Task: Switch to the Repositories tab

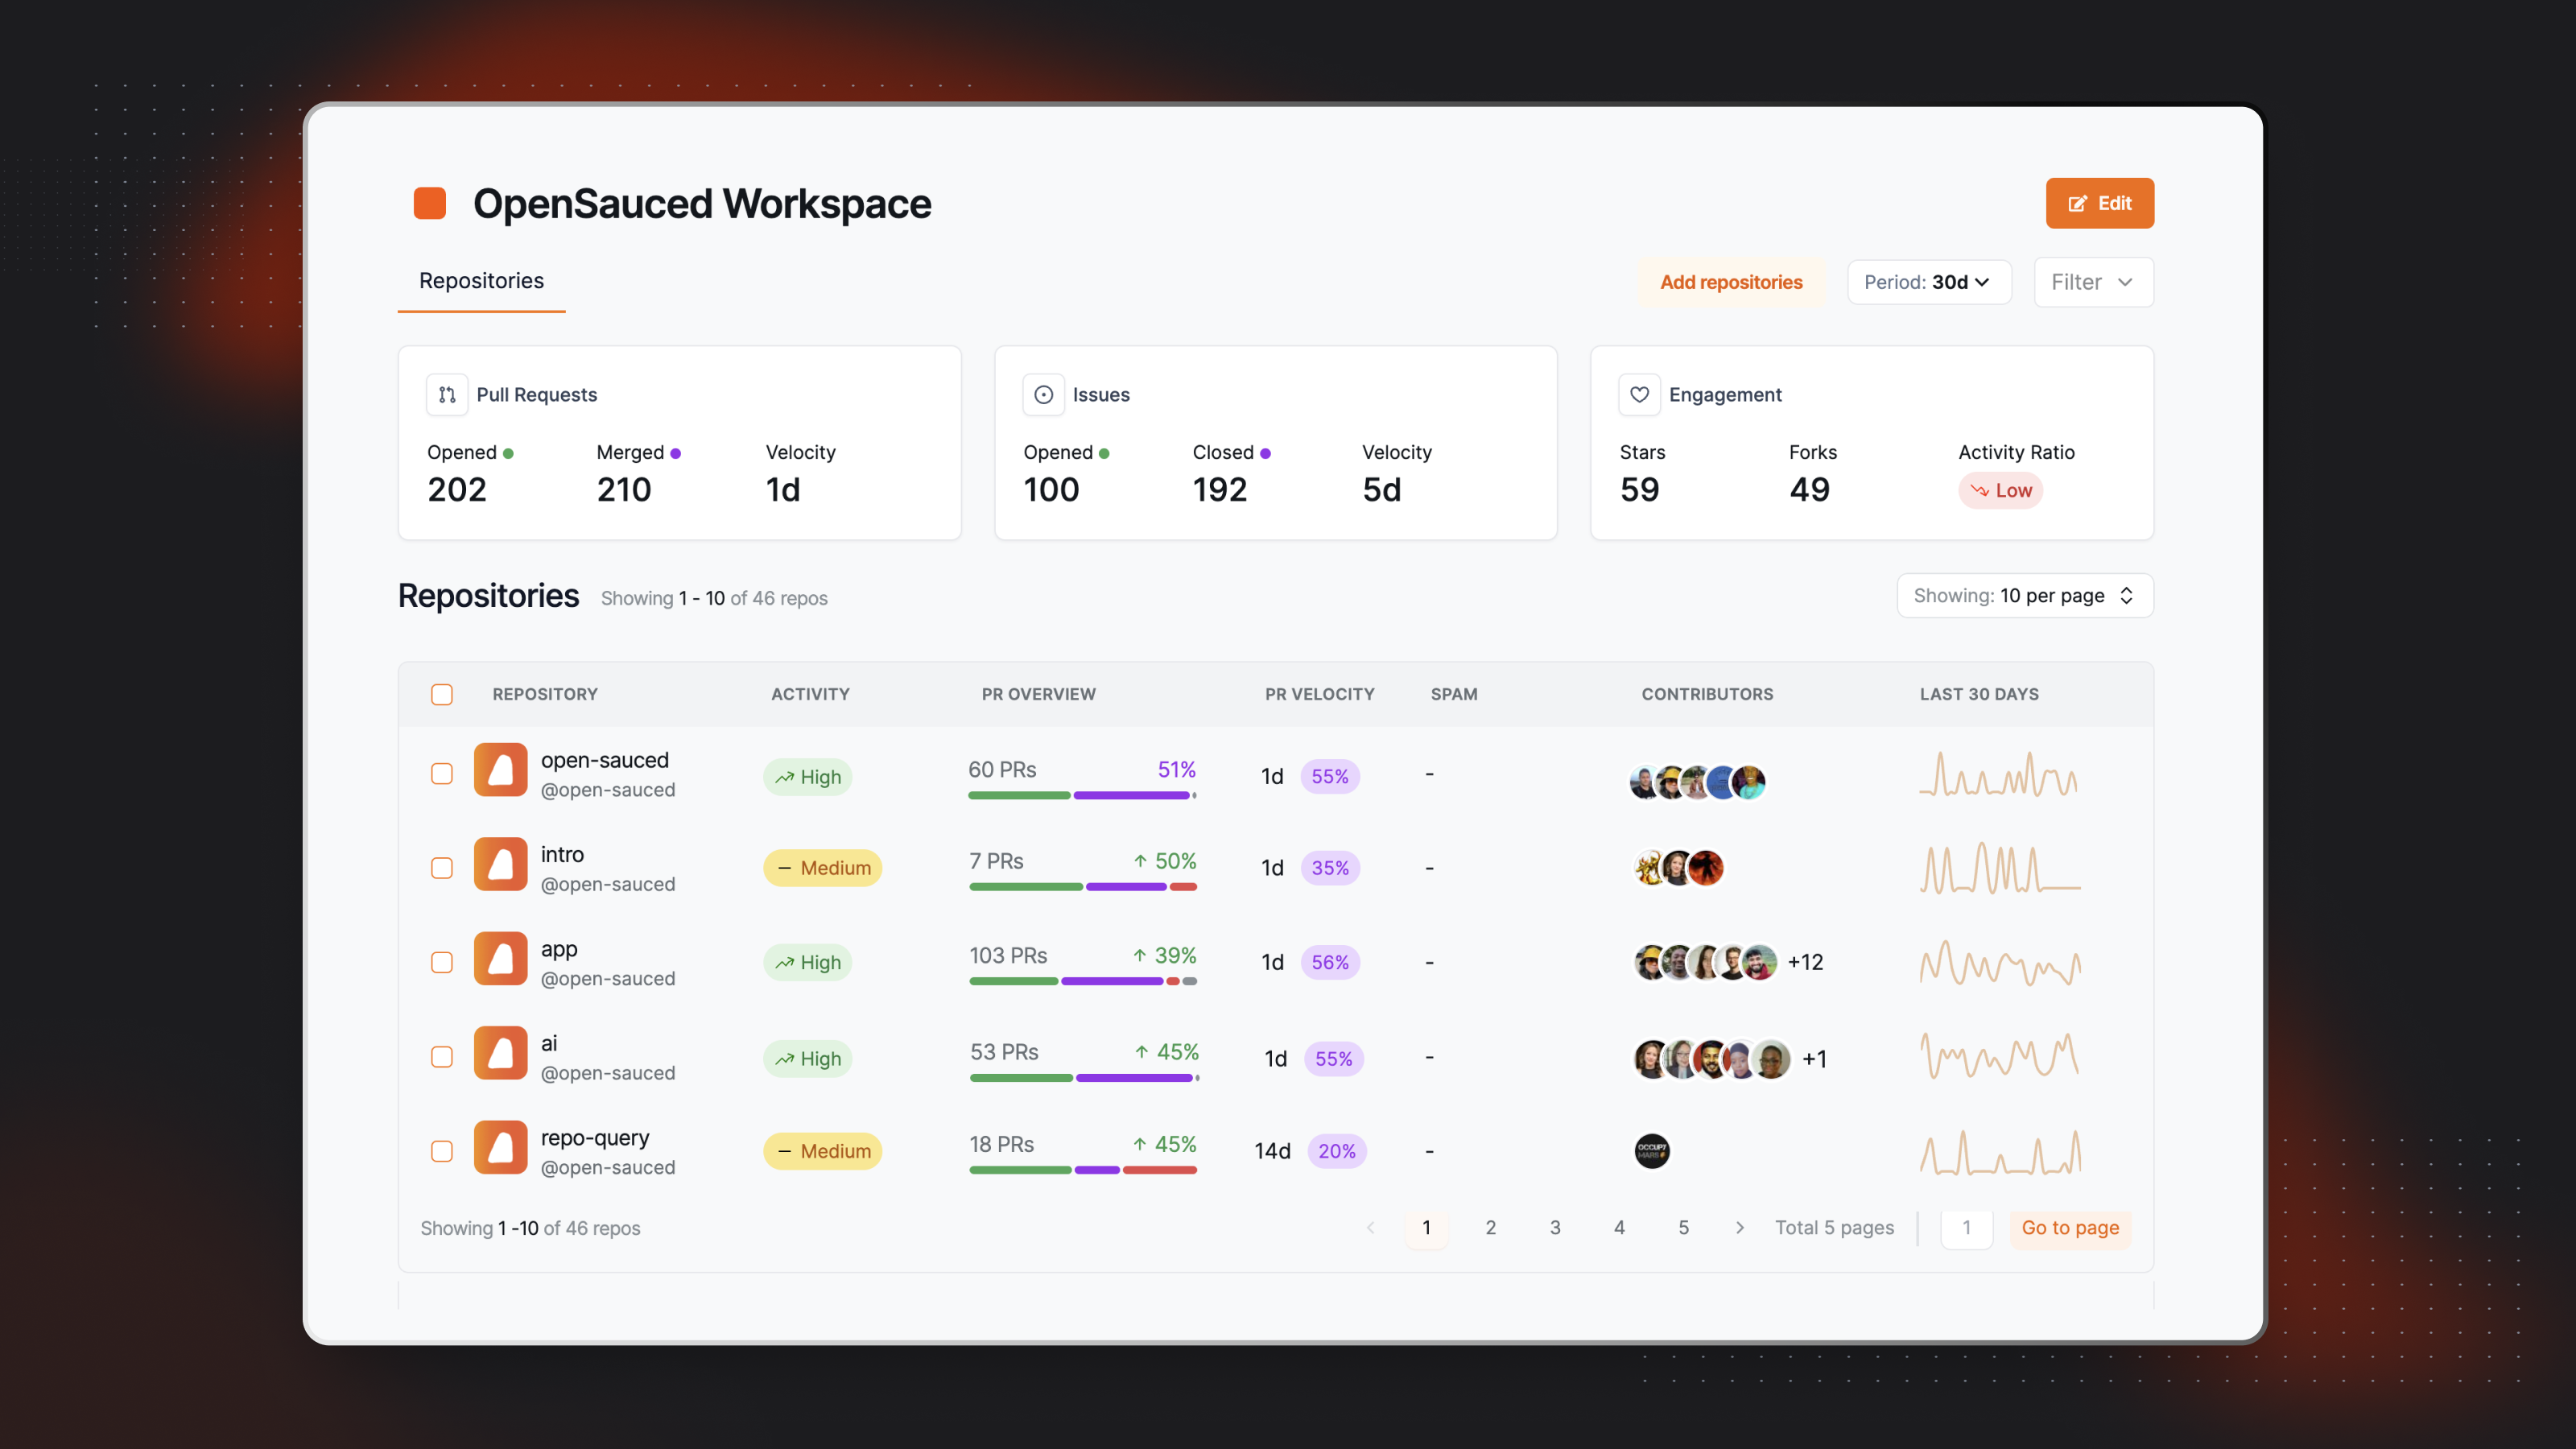Action: point(481,279)
